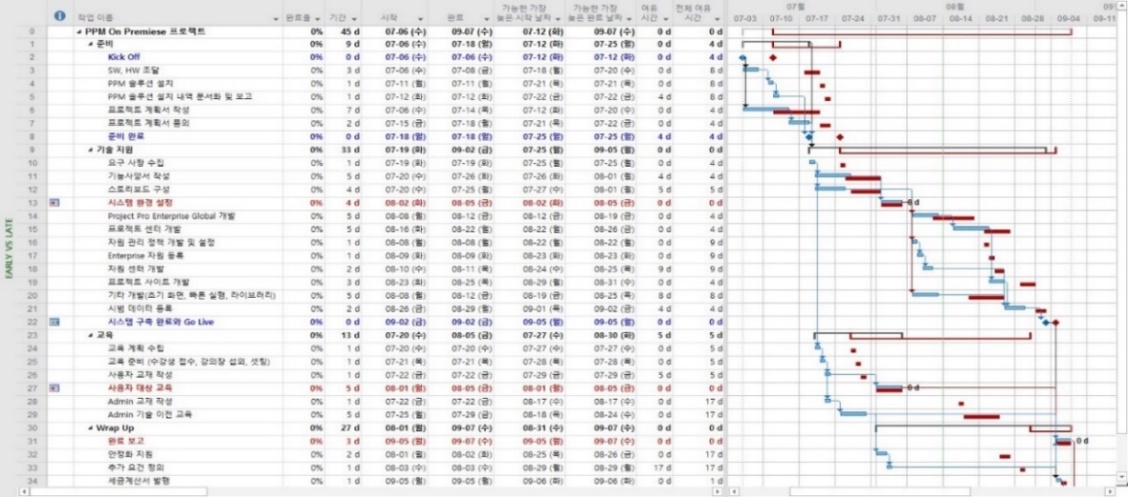Click the blue info indicators column header icon
The height and width of the screenshot is (497, 1128).
(x=59, y=16)
